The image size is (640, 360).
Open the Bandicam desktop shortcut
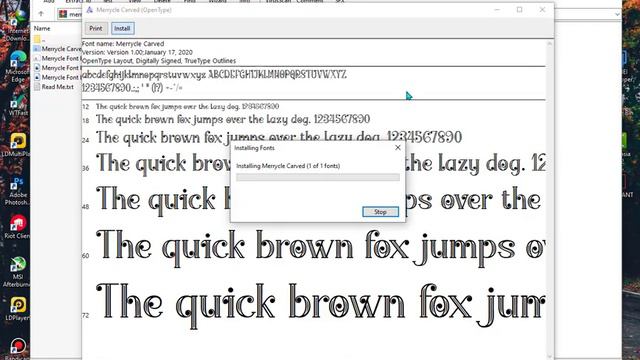tap(17, 348)
